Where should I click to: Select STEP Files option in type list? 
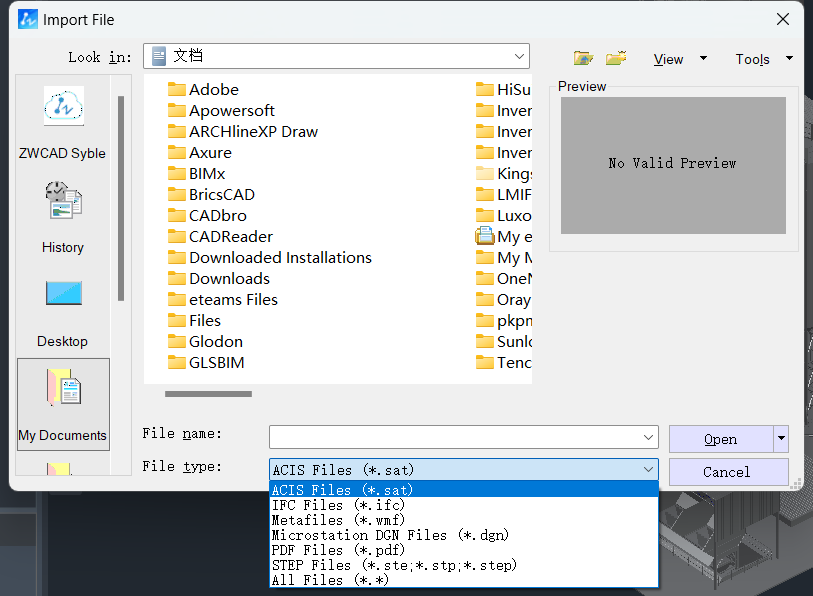point(394,565)
